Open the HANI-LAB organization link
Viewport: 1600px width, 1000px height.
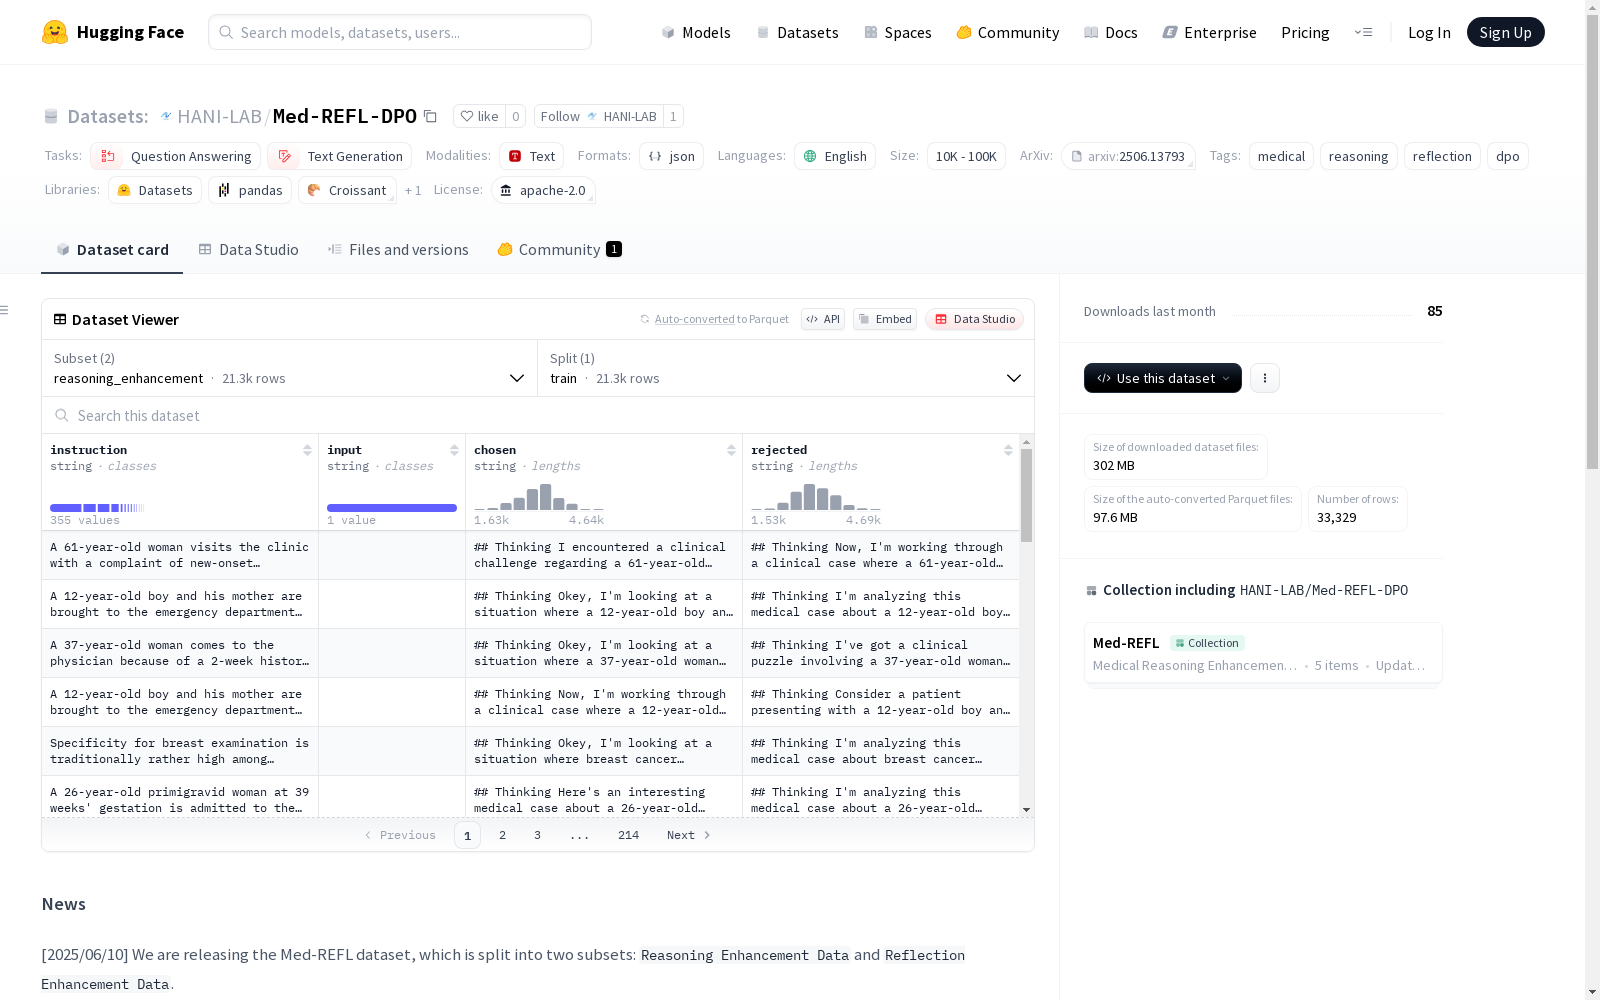point(219,116)
